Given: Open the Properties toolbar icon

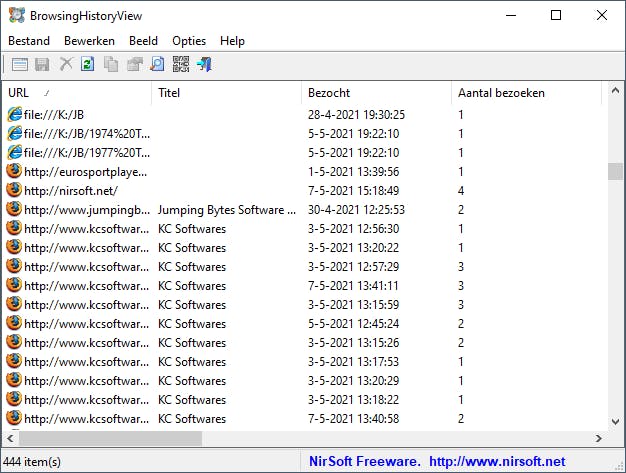Looking at the screenshot, I should tap(134, 65).
